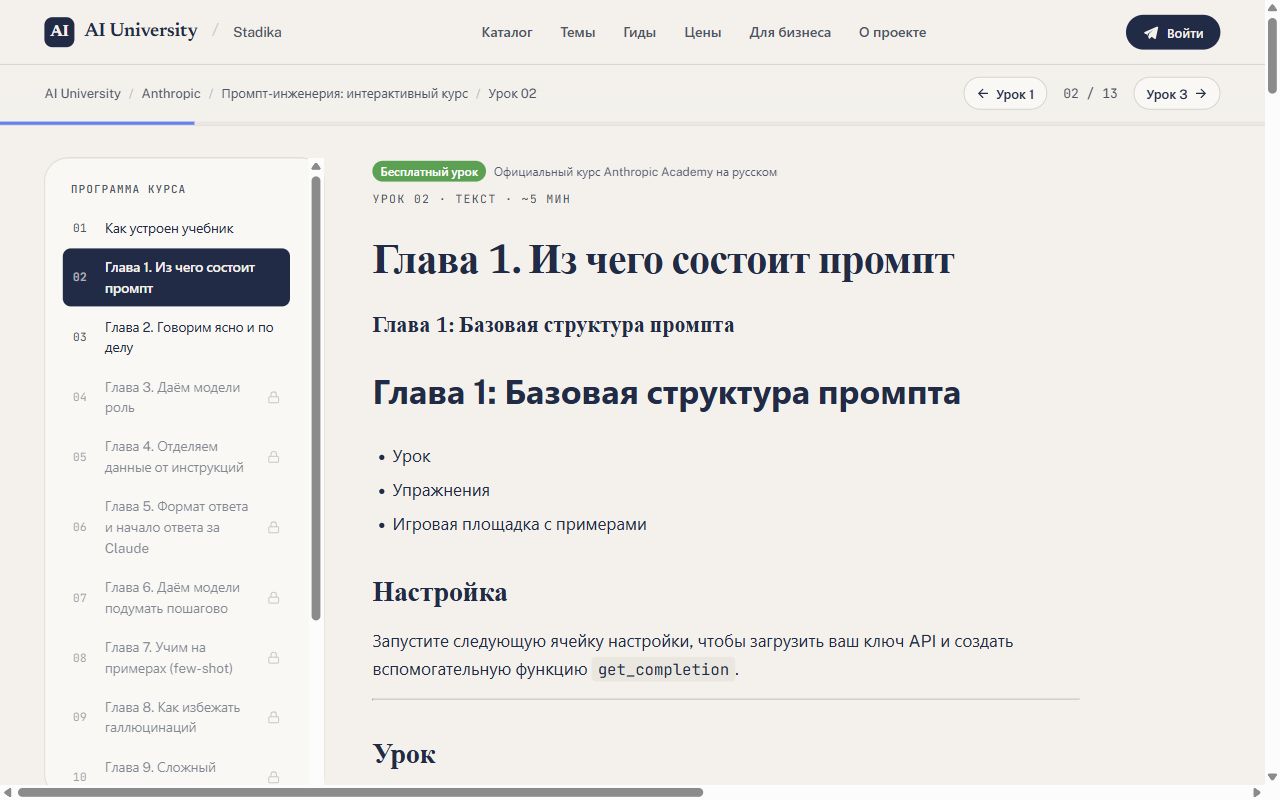Go back to Урок 1
The width and height of the screenshot is (1280, 800).
pos(1005,94)
